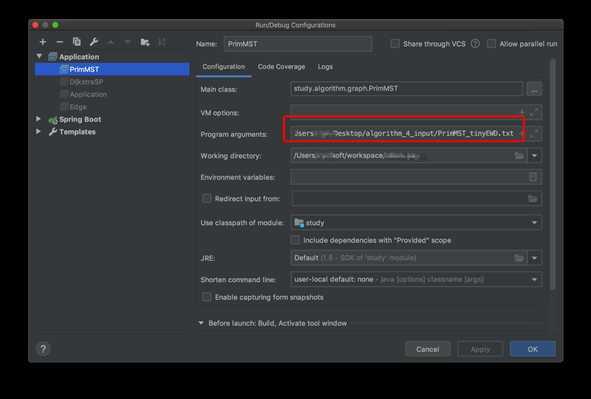Image resolution: width=591 pixels, height=399 pixels.
Task: Remove the selected configuration with the minus icon
Action: coord(59,42)
